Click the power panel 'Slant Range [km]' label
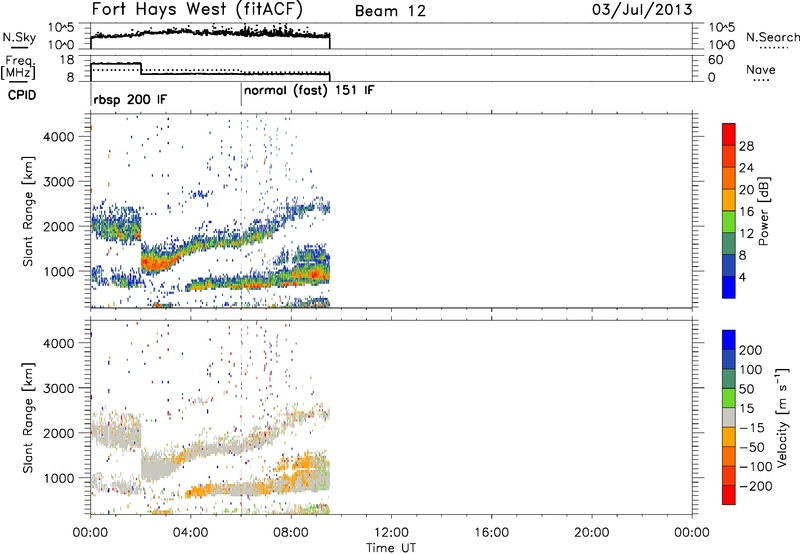Viewport: 800px width, 554px height. [28, 211]
